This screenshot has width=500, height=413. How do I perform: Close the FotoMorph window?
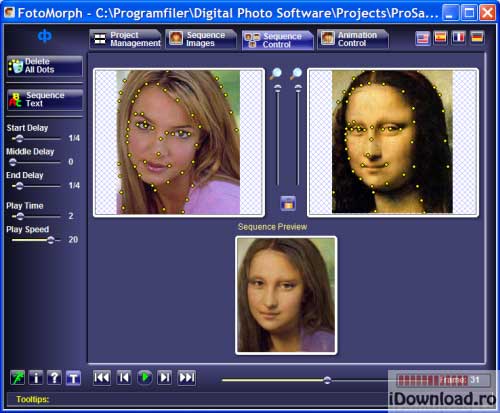[488, 13]
